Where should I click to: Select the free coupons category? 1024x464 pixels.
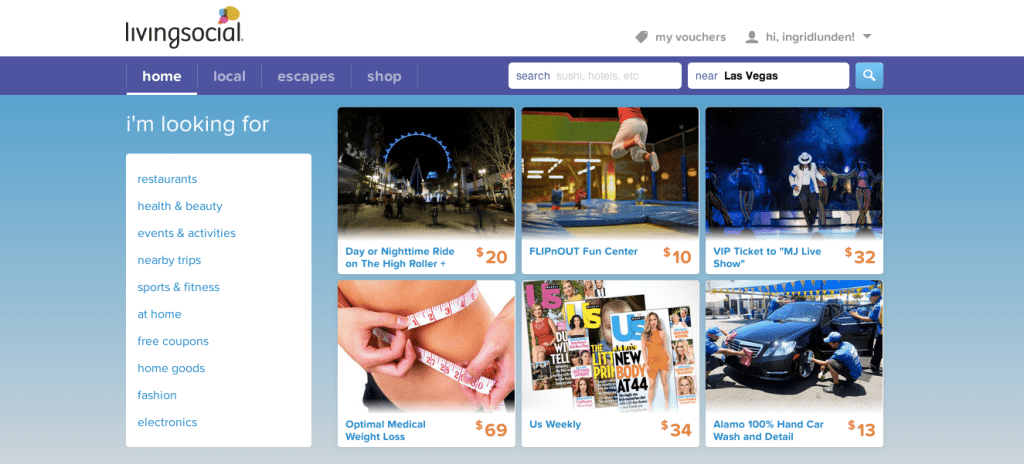click(x=173, y=341)
